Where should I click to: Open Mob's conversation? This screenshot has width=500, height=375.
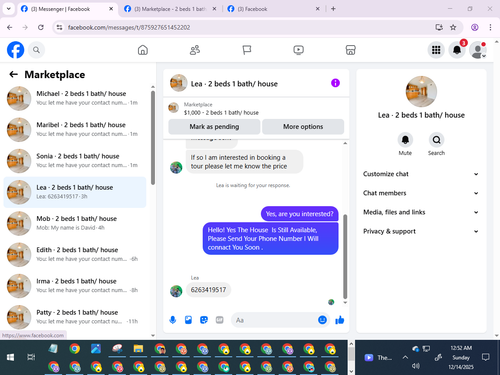tap(75, 223)
